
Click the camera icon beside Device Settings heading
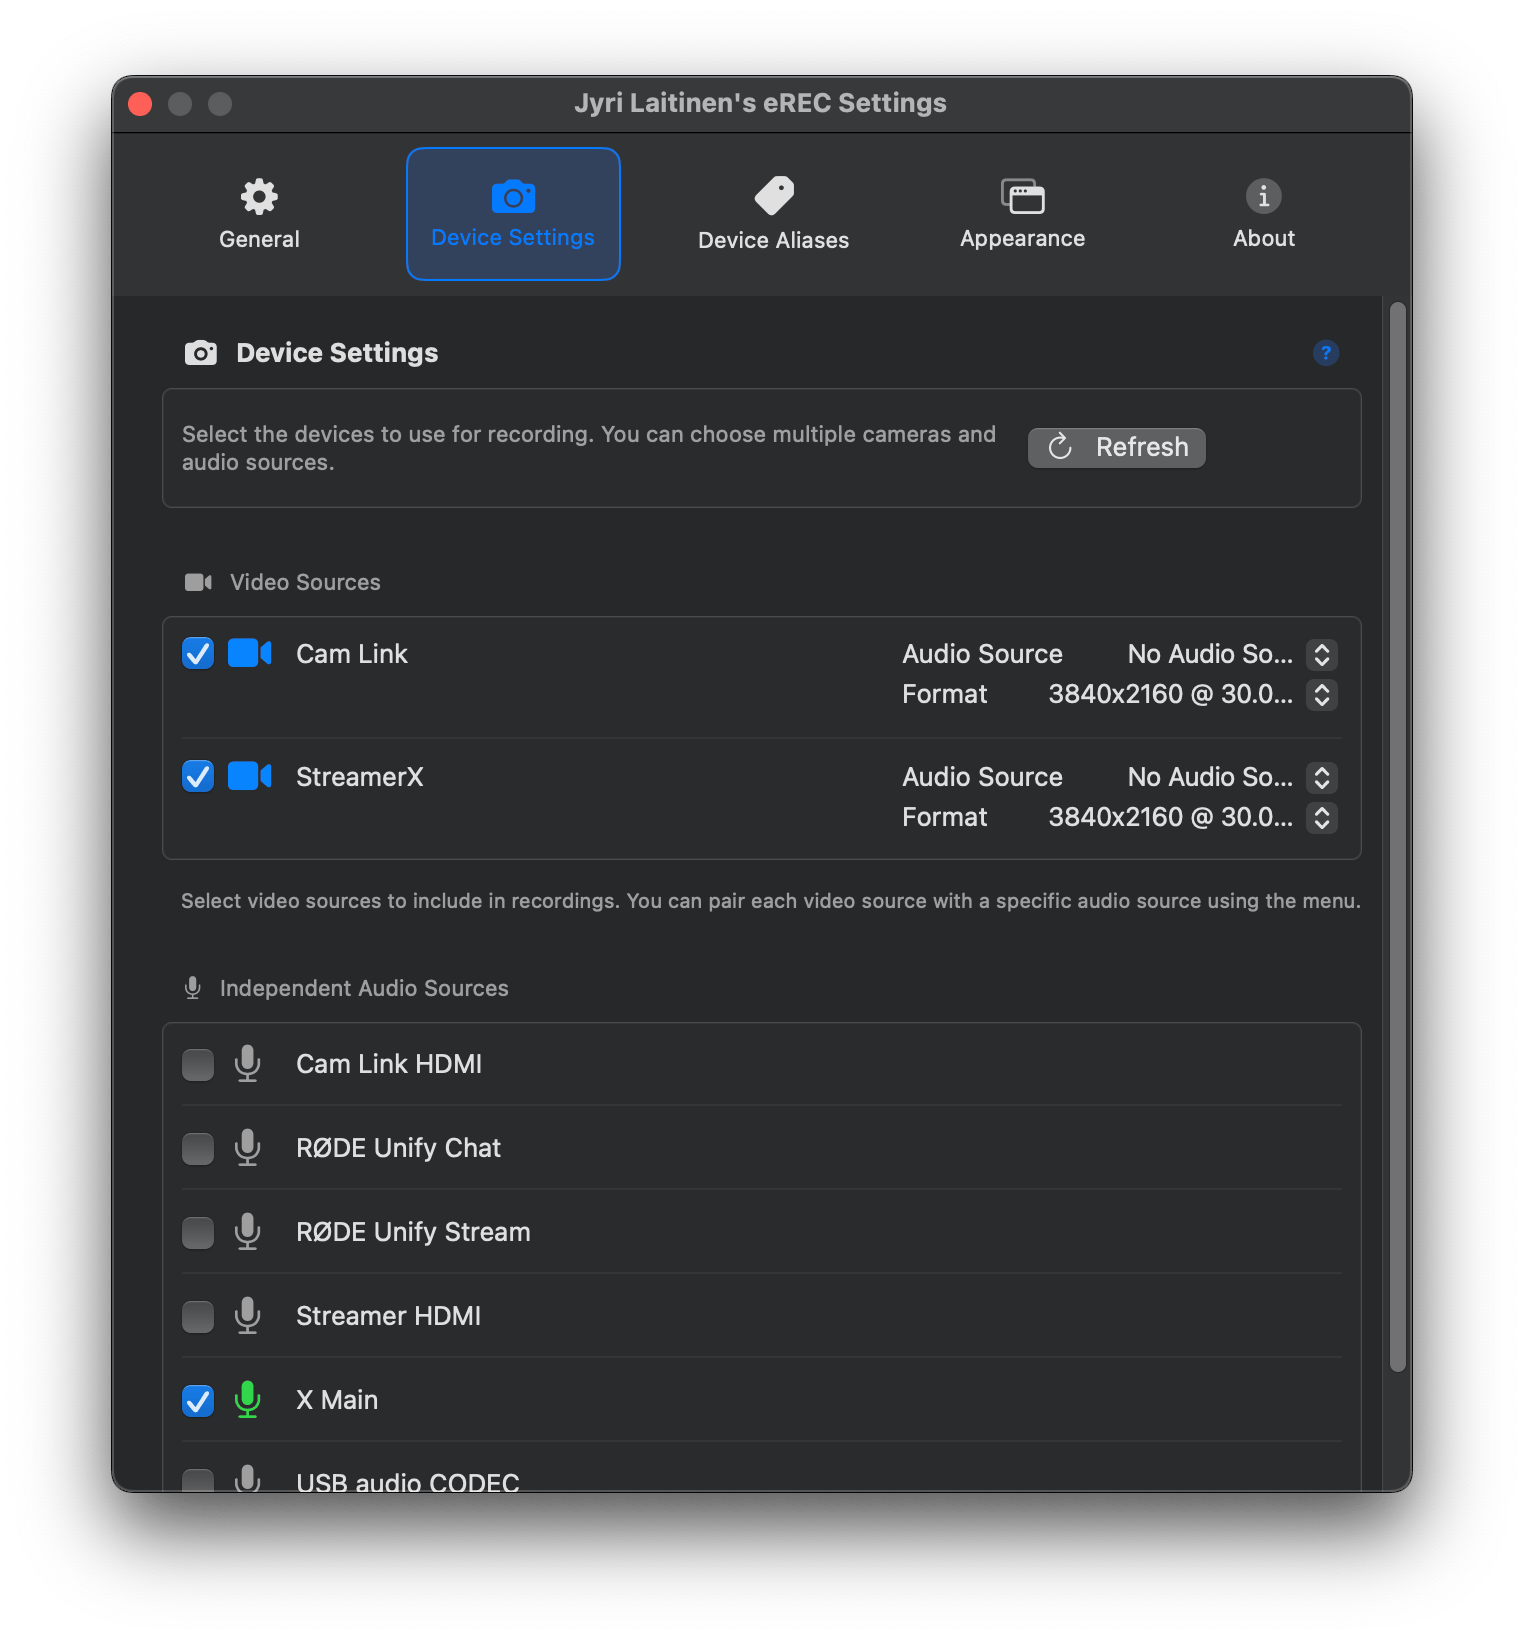click(x=201, y=353)
